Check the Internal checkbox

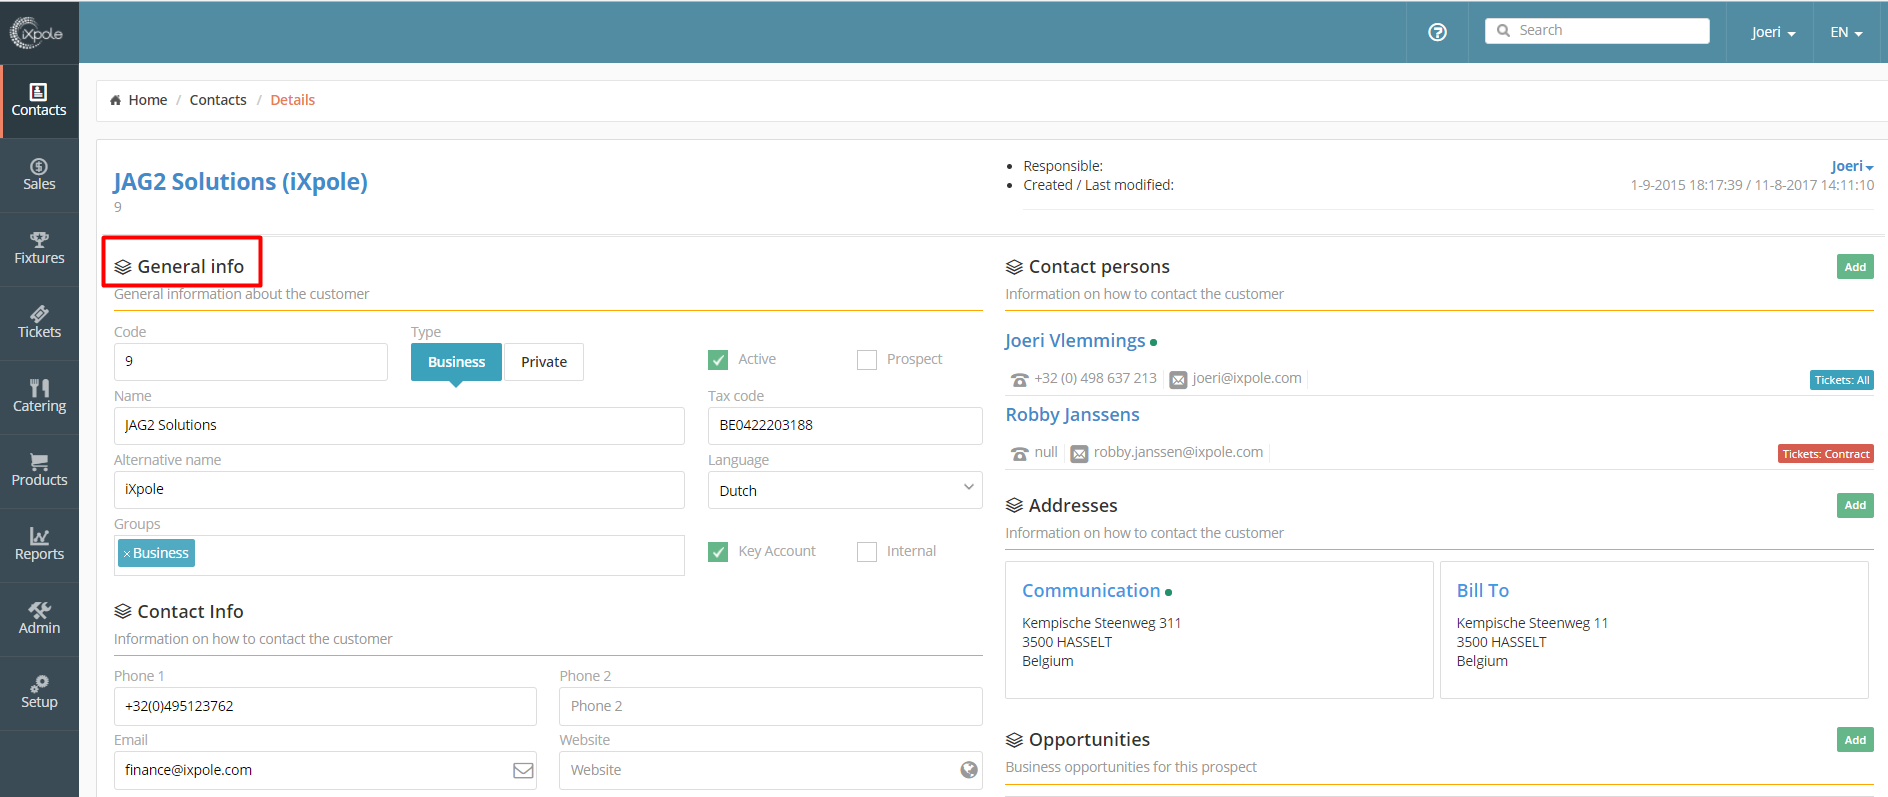coord(867,552)
